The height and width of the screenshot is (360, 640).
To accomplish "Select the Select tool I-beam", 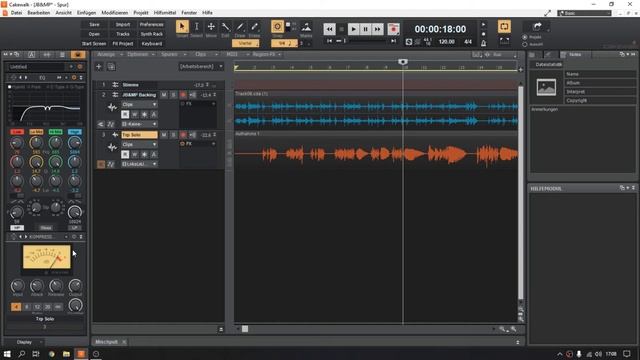I will [x=196, y=27].
